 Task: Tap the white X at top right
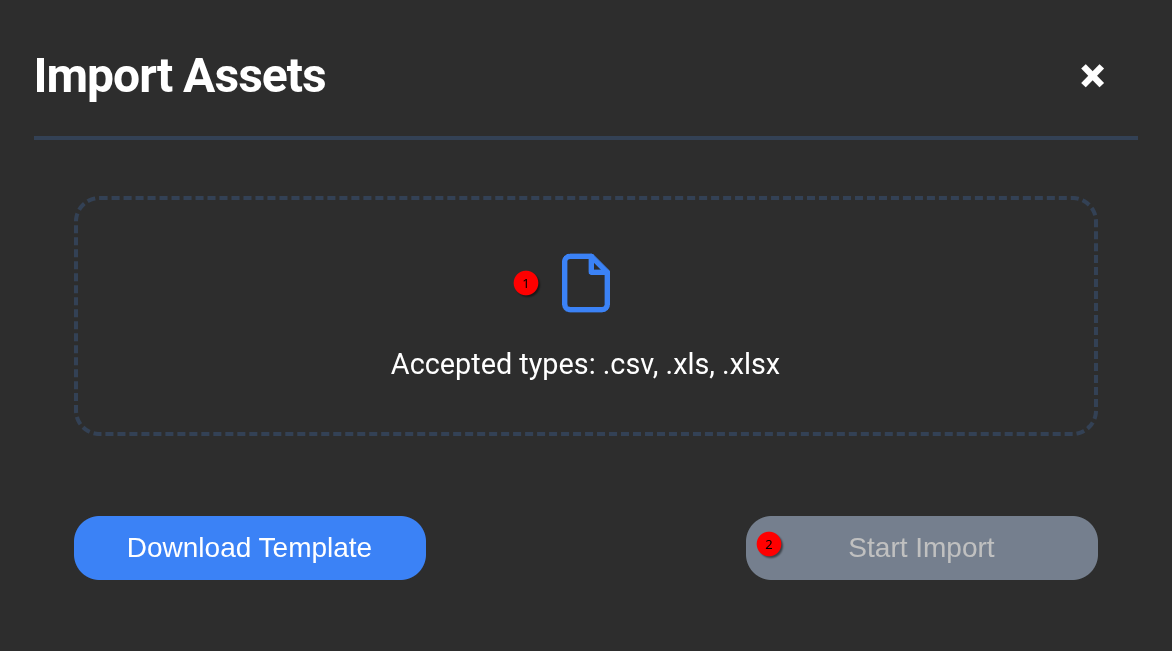(x=1092, y=76)
